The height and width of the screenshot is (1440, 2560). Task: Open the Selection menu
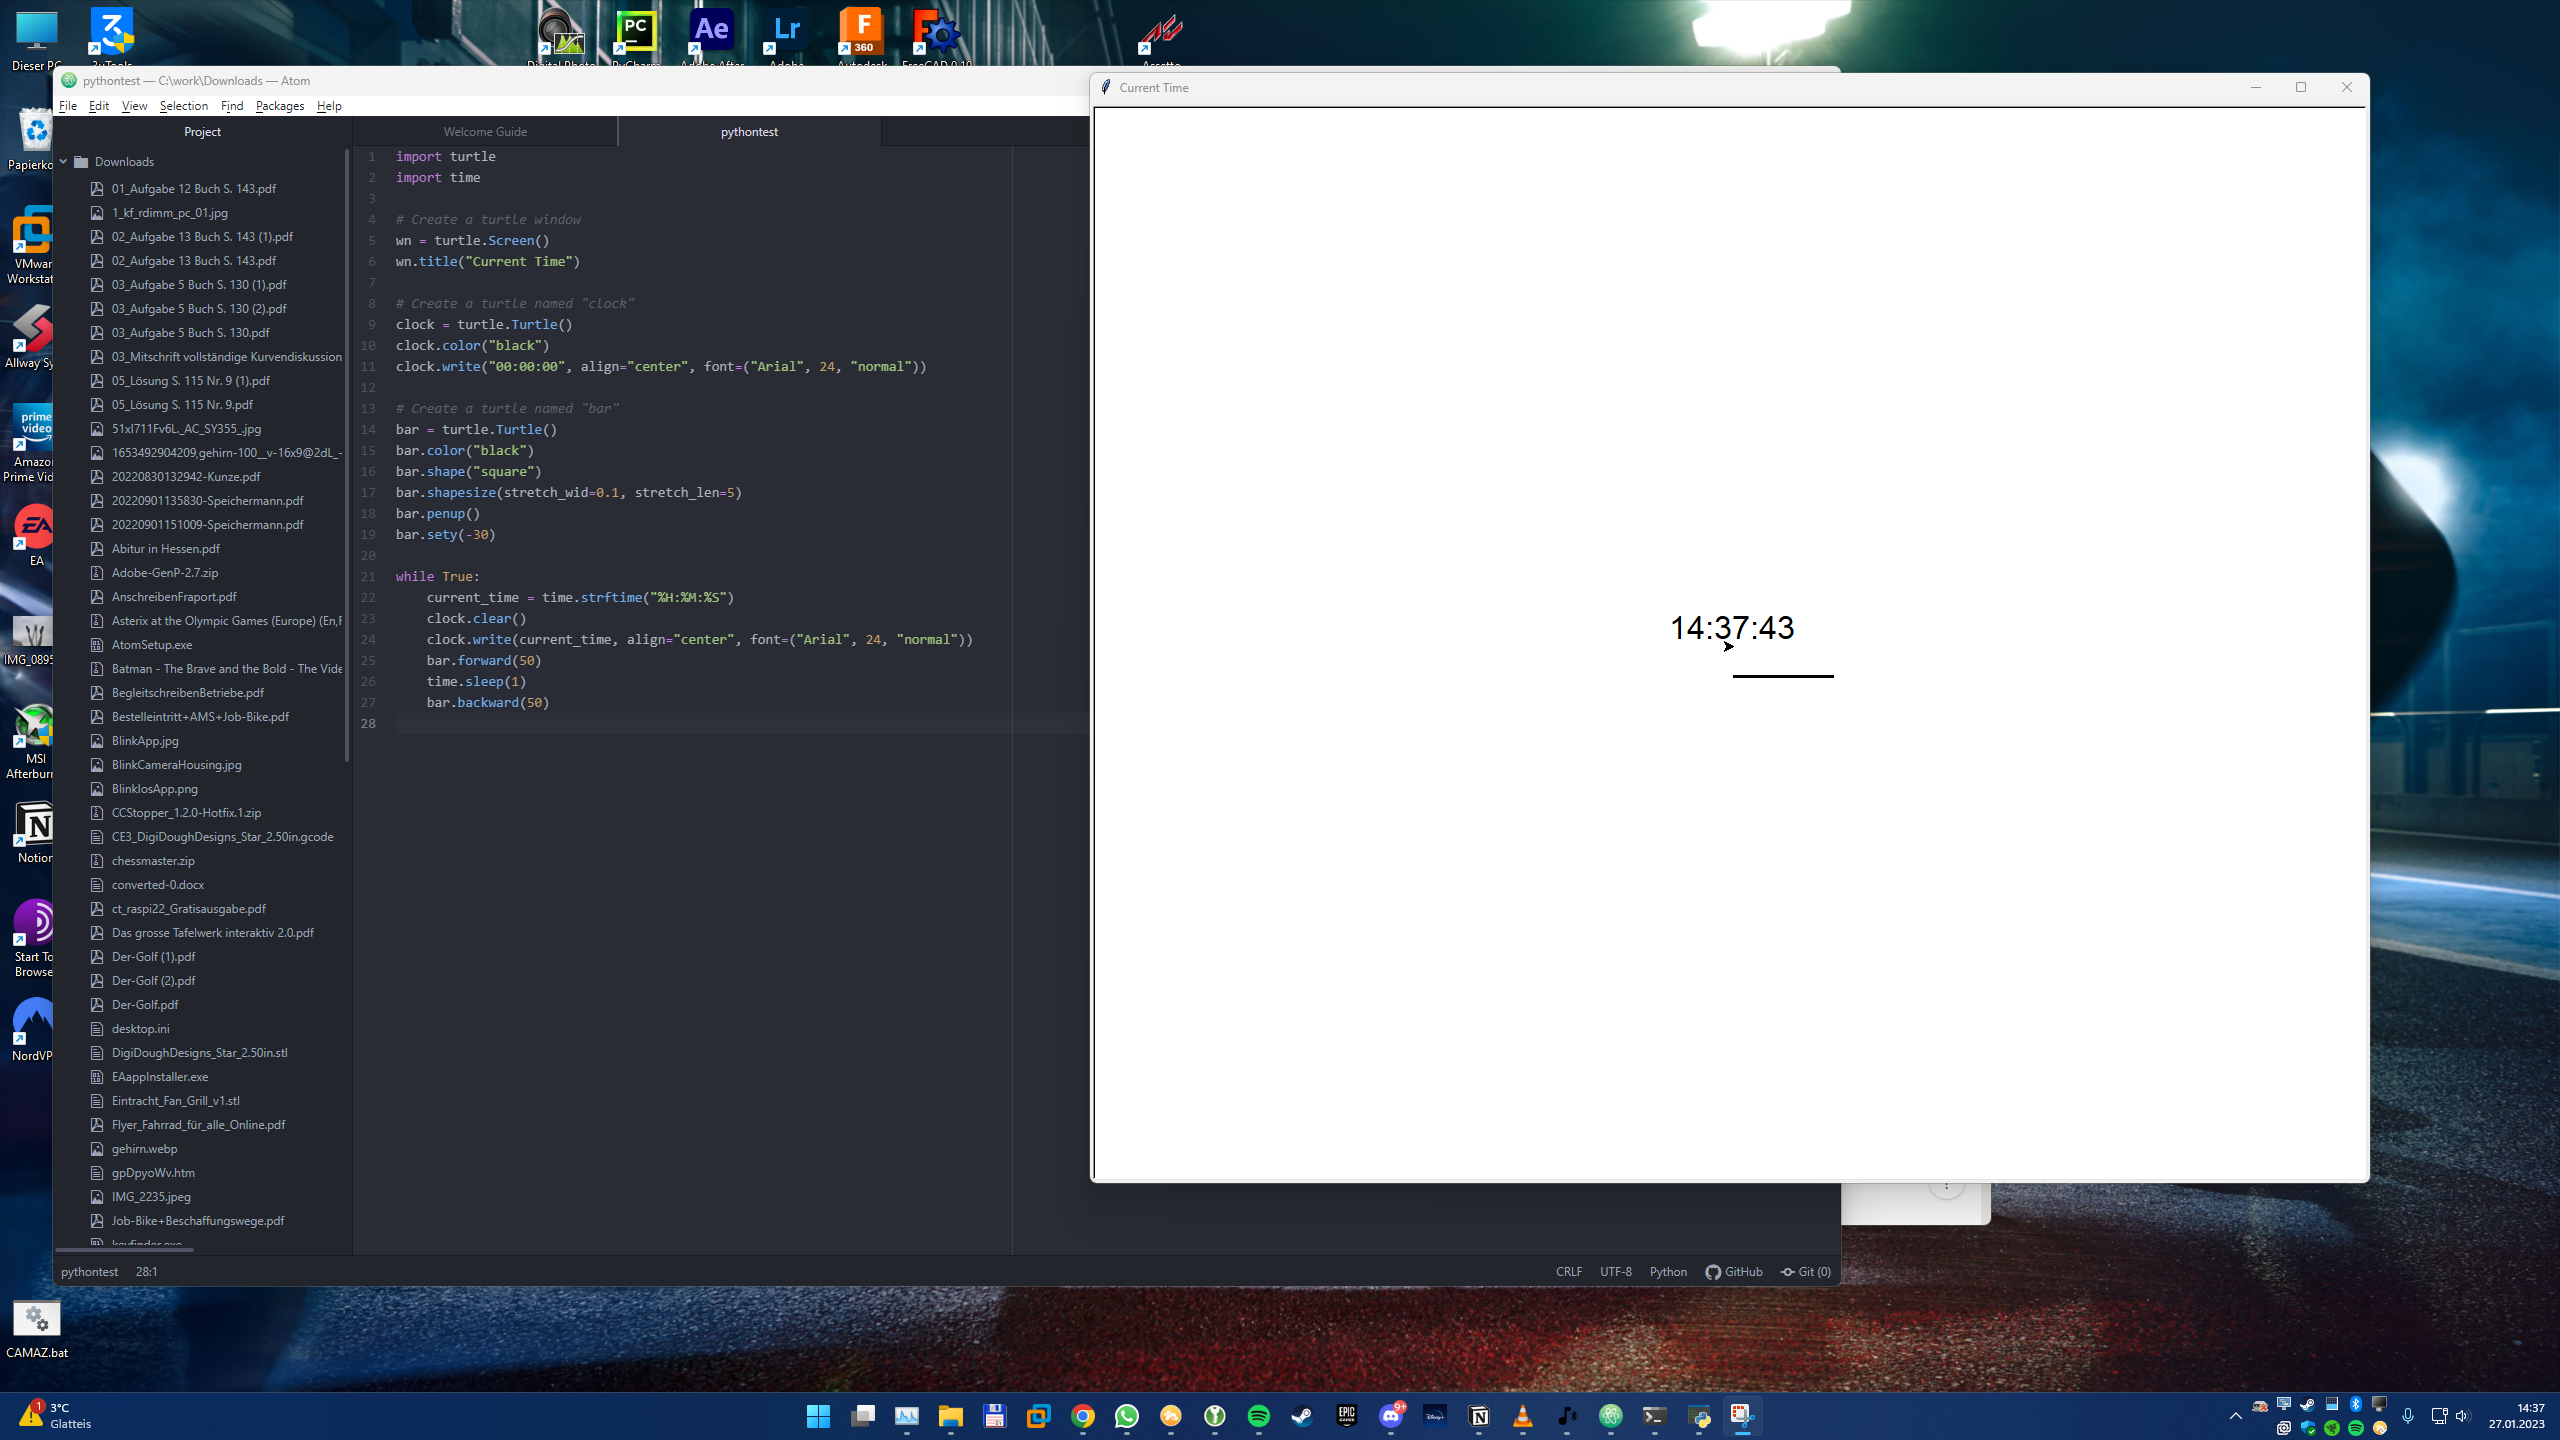[183, 106]
